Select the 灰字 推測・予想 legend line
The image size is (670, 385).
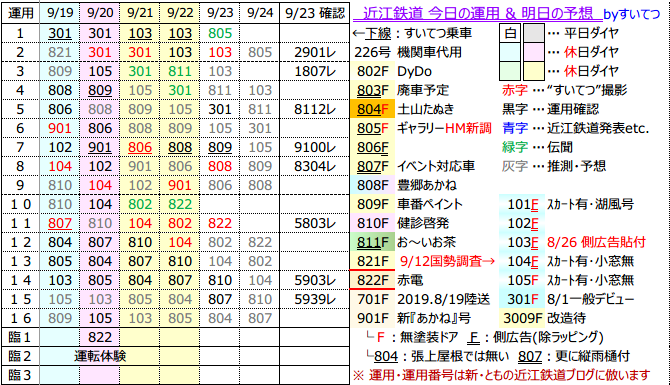(554, 166)
